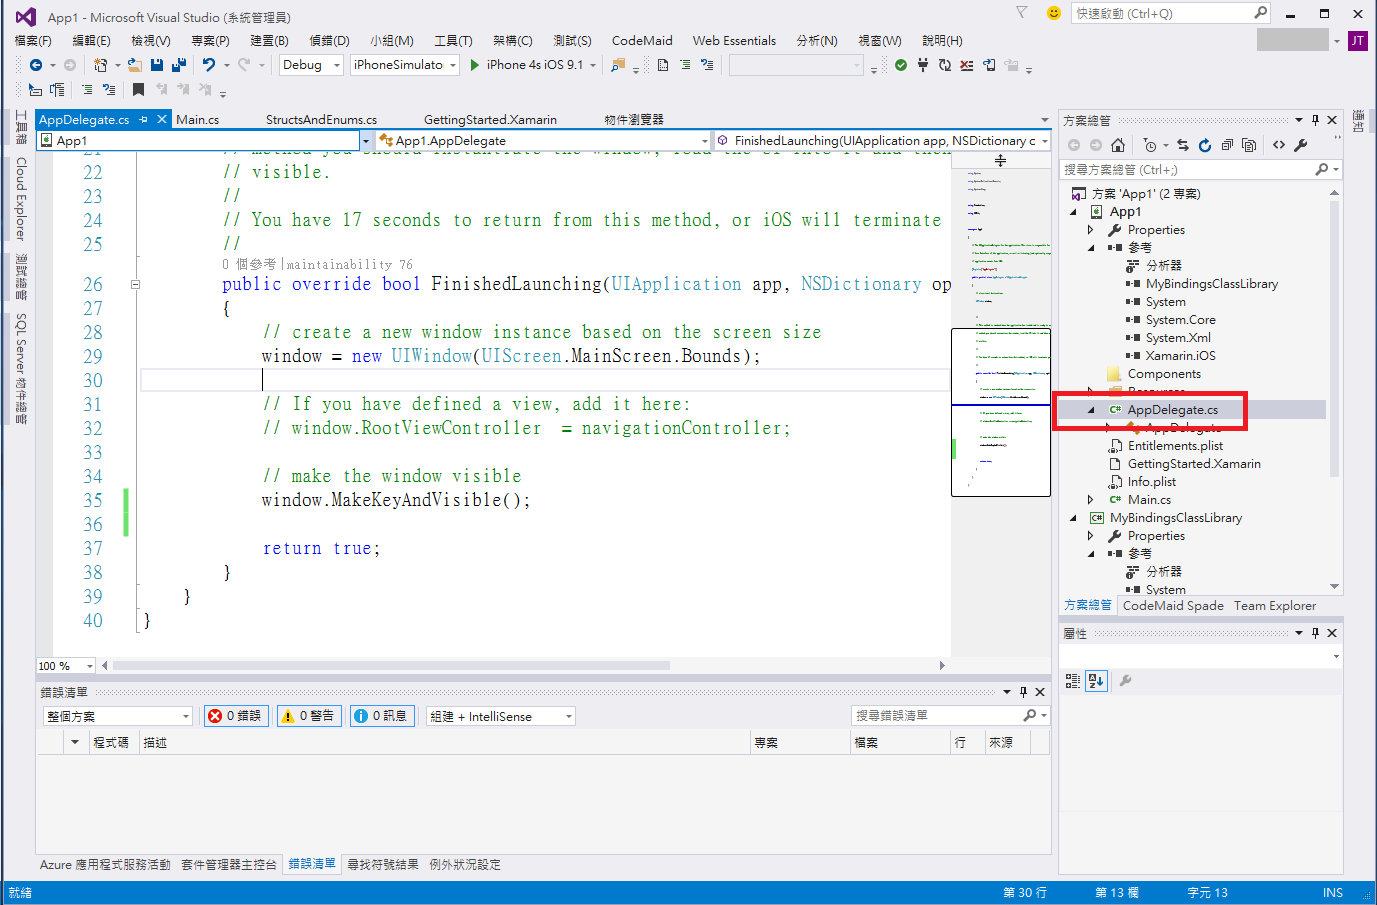Image resolution: width=1377 pixels, height=905 pixels.
Task: Collapse the FinishedLaunching method outline toggle
Action: coord(135,284)
